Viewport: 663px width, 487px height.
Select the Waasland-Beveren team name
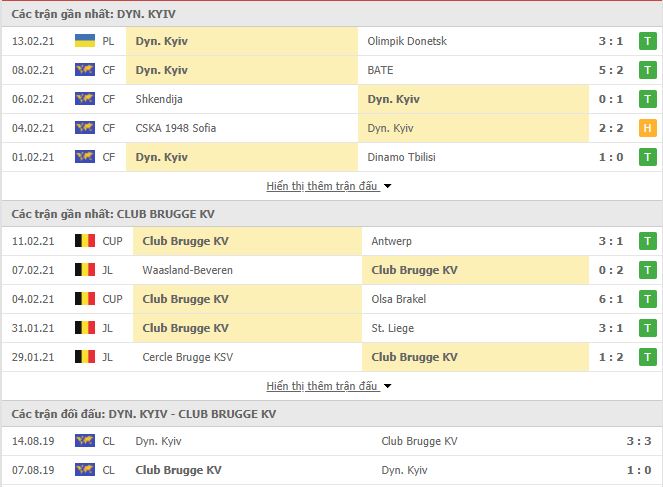(187, 270)
